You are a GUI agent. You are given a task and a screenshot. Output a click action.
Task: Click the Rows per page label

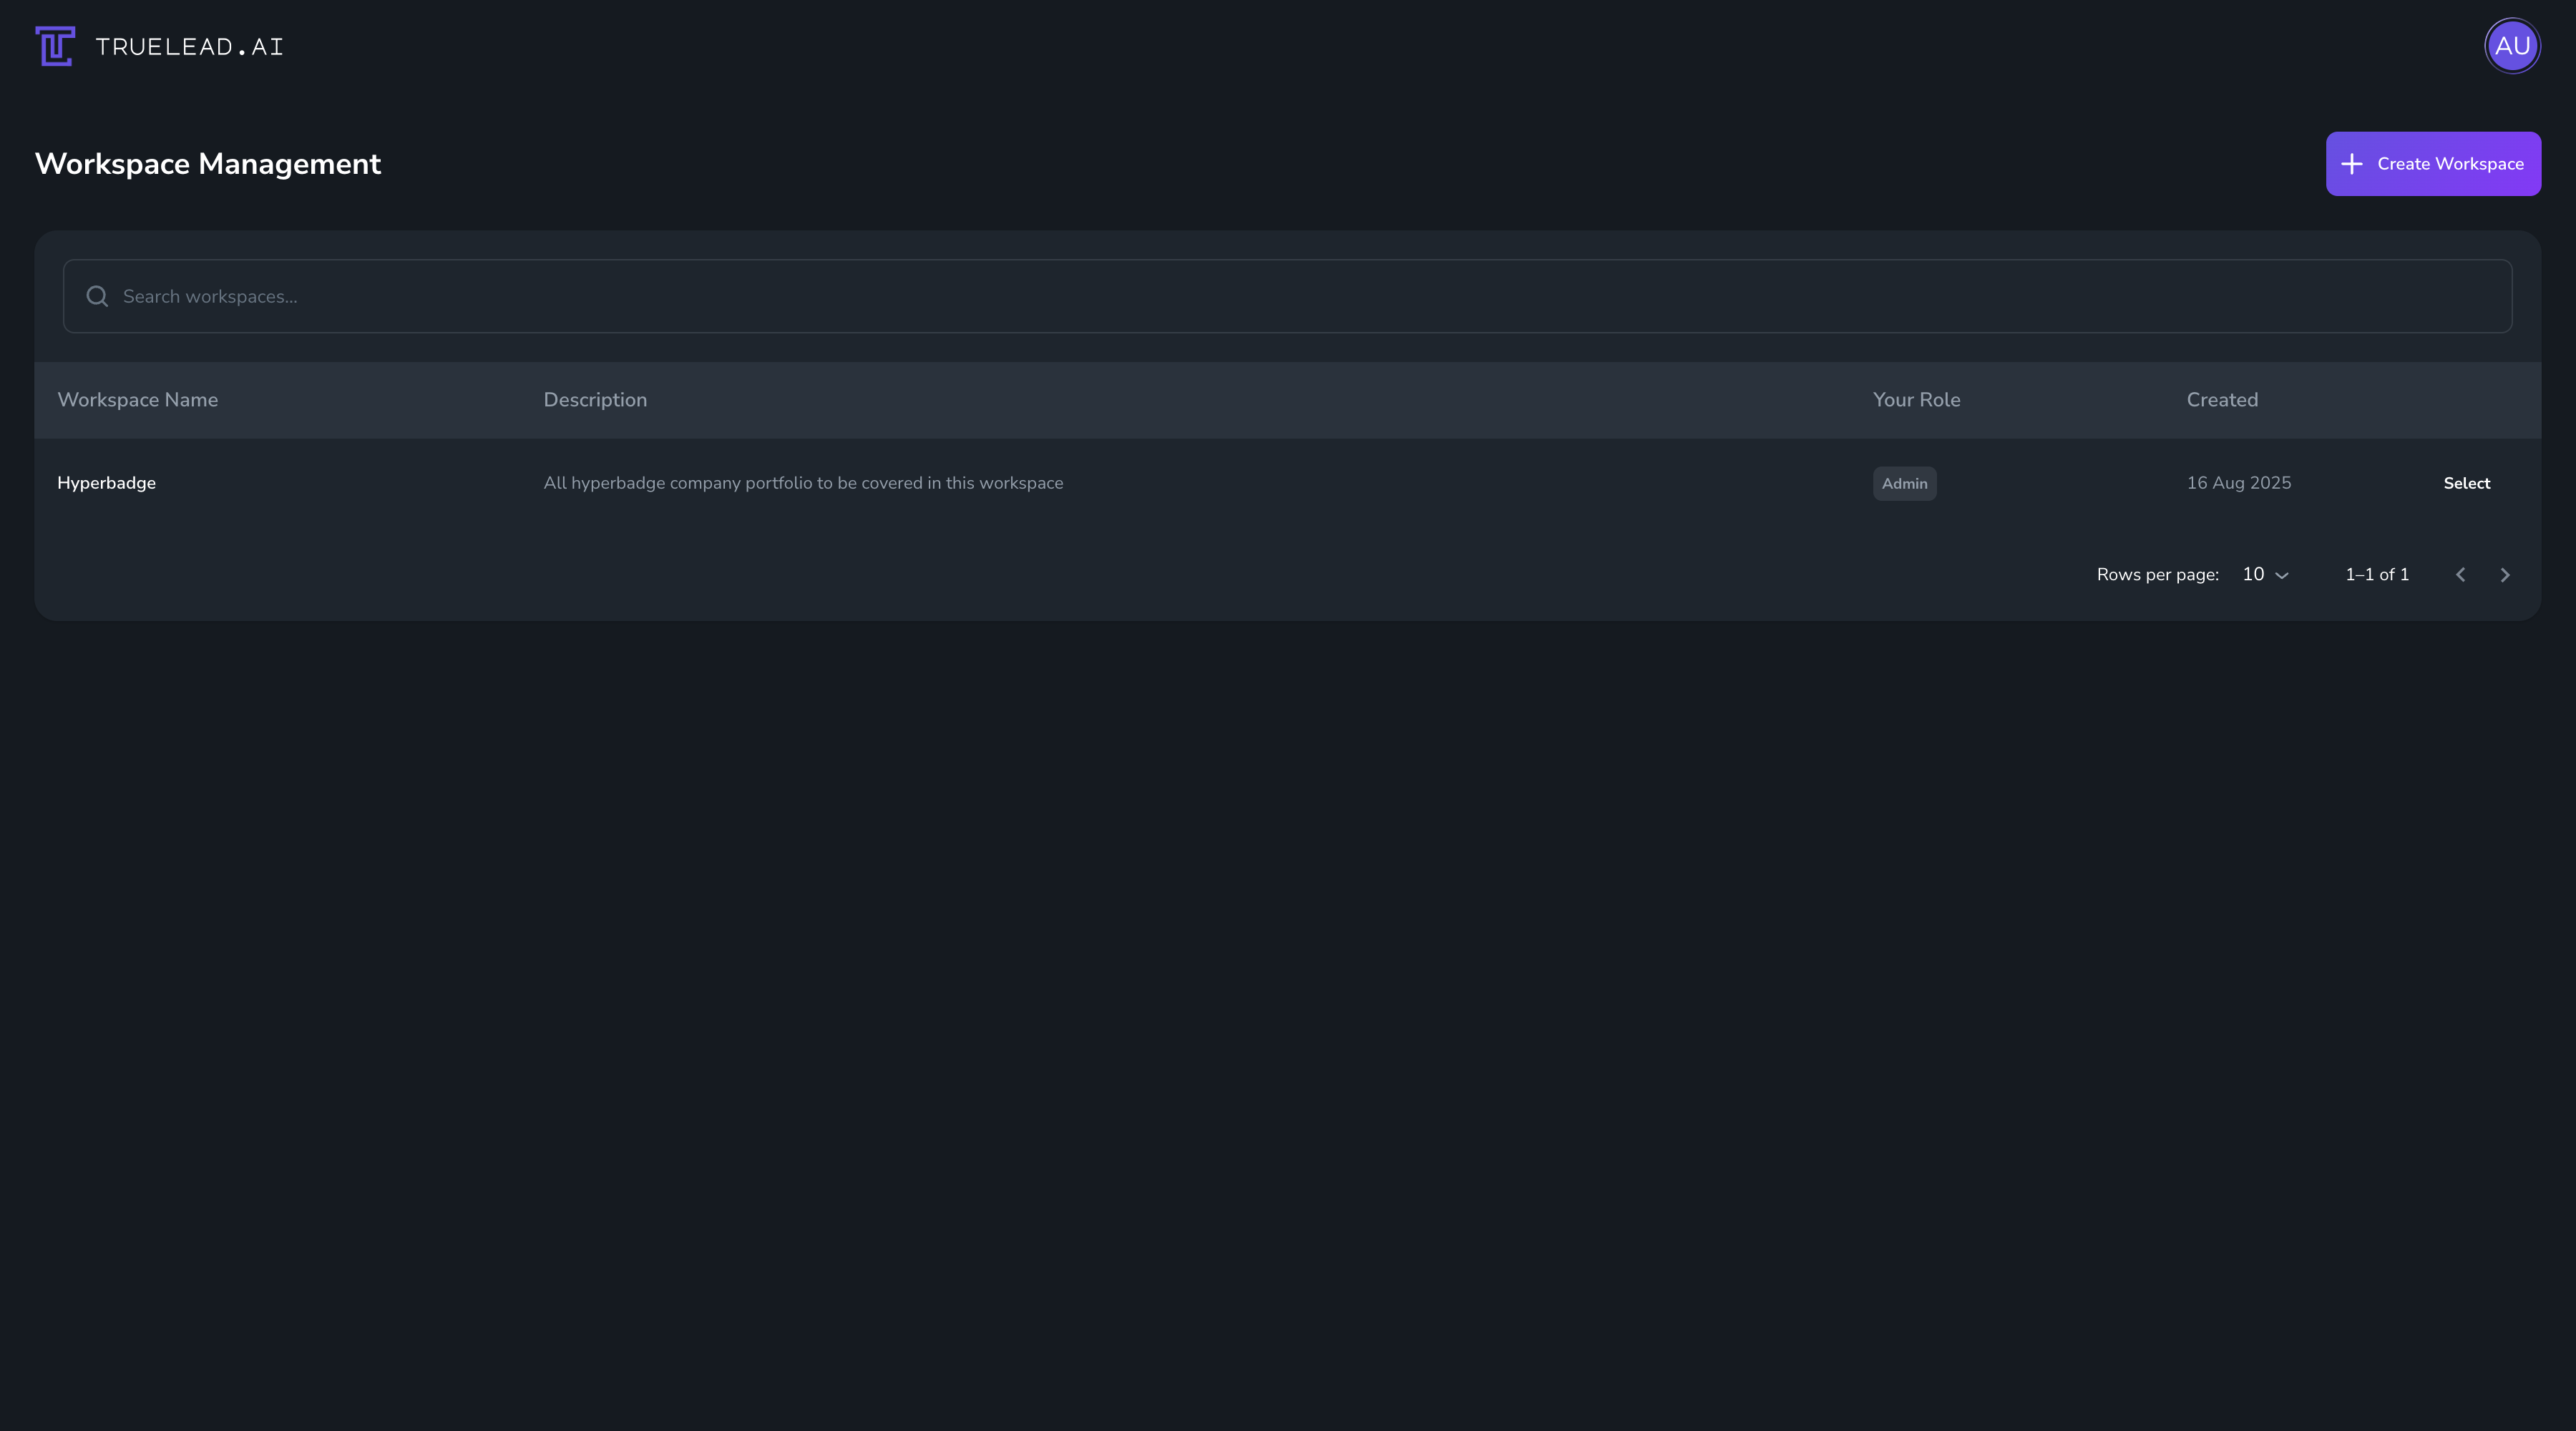coord(2157,575)
